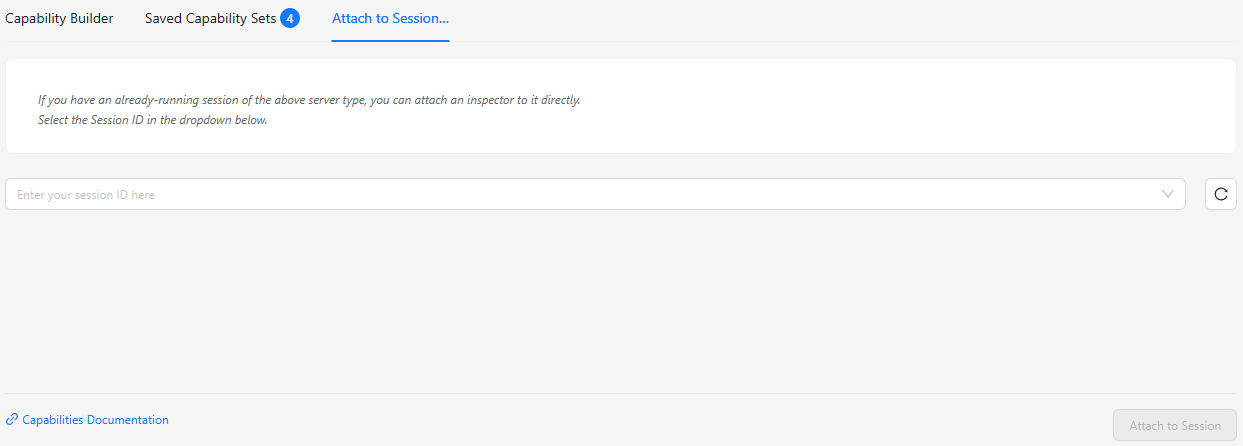The image size is (1243, 446).
Task: Click the Attach to Session button
Action: (1174, 425)
